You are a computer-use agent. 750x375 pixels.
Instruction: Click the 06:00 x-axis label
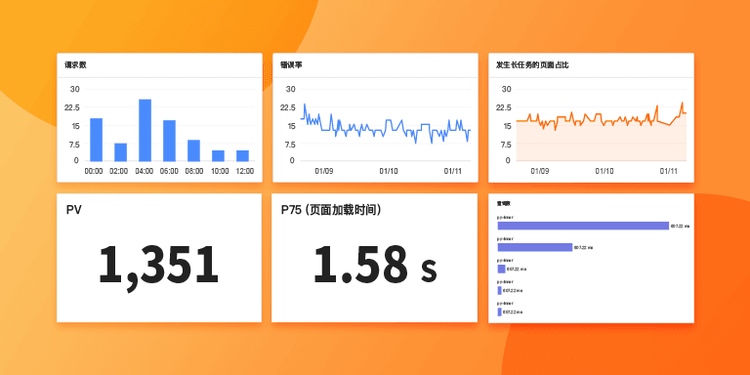pos(169,171)
